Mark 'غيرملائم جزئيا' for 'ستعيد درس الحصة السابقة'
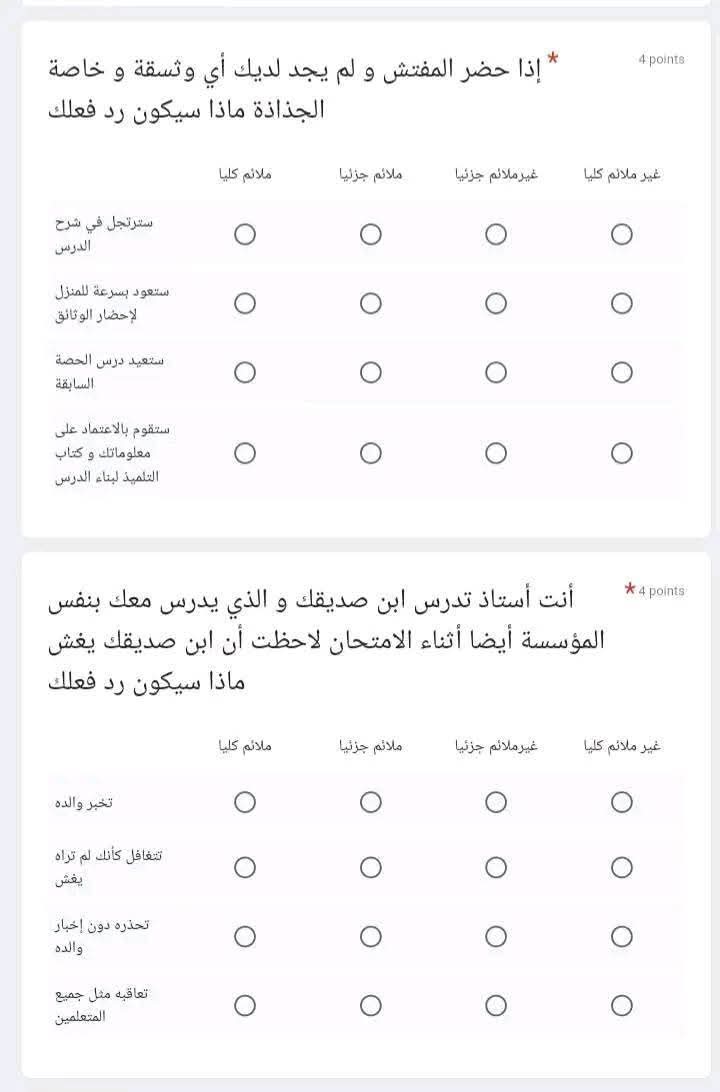The width and height of the screenshot is (720, 1092). pos(496,372)
